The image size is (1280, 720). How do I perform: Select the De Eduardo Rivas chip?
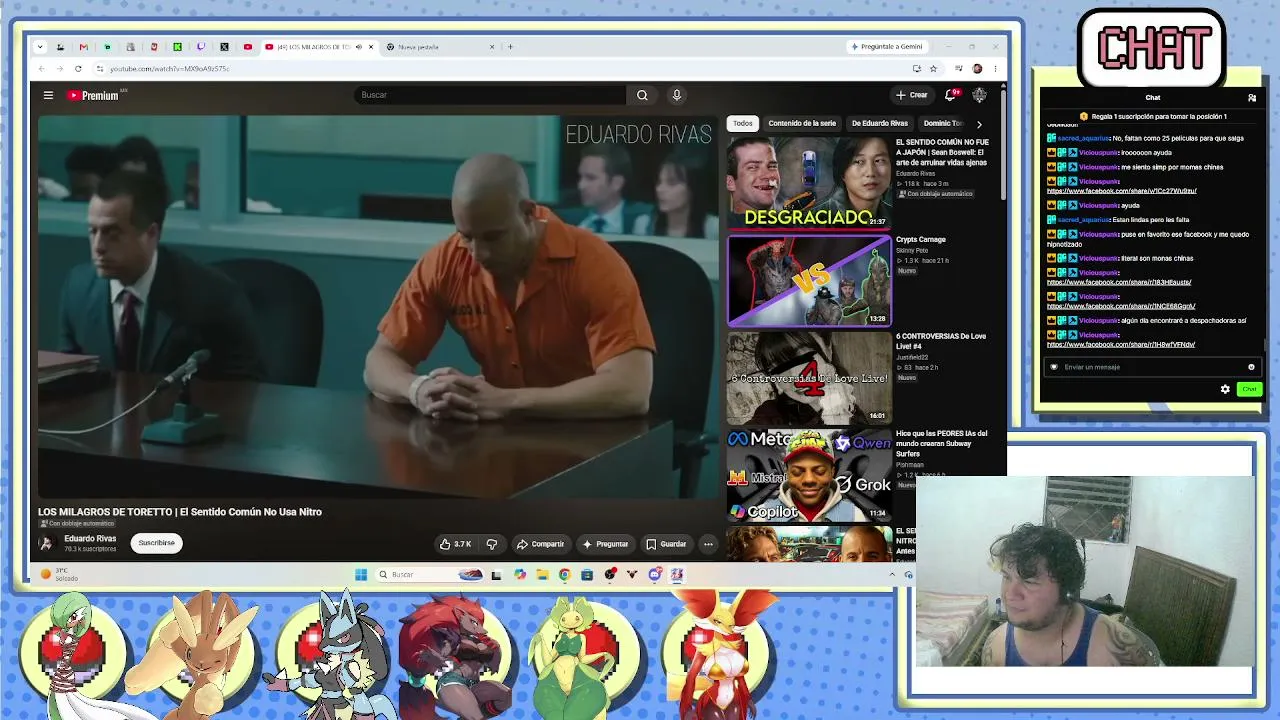point(880,123)
